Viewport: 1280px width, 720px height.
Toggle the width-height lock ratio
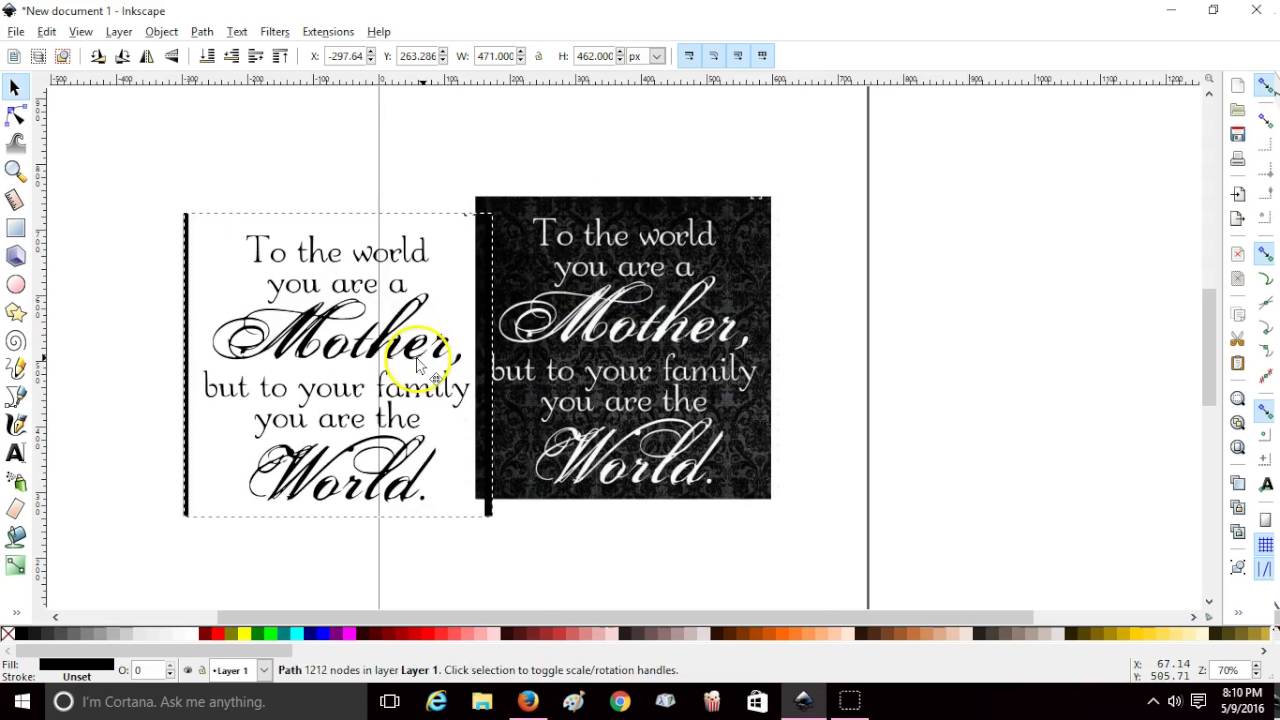pos(539,56)
